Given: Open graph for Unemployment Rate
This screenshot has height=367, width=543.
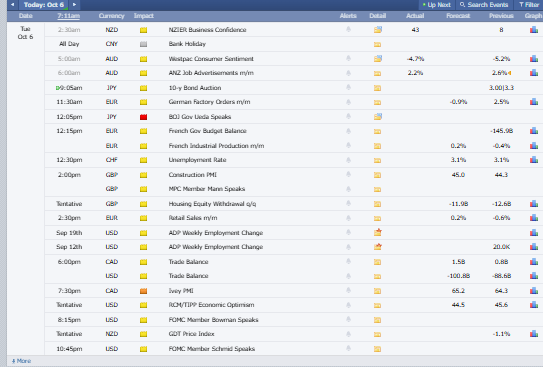Looking at the screenshot, I should coord(534,160).
